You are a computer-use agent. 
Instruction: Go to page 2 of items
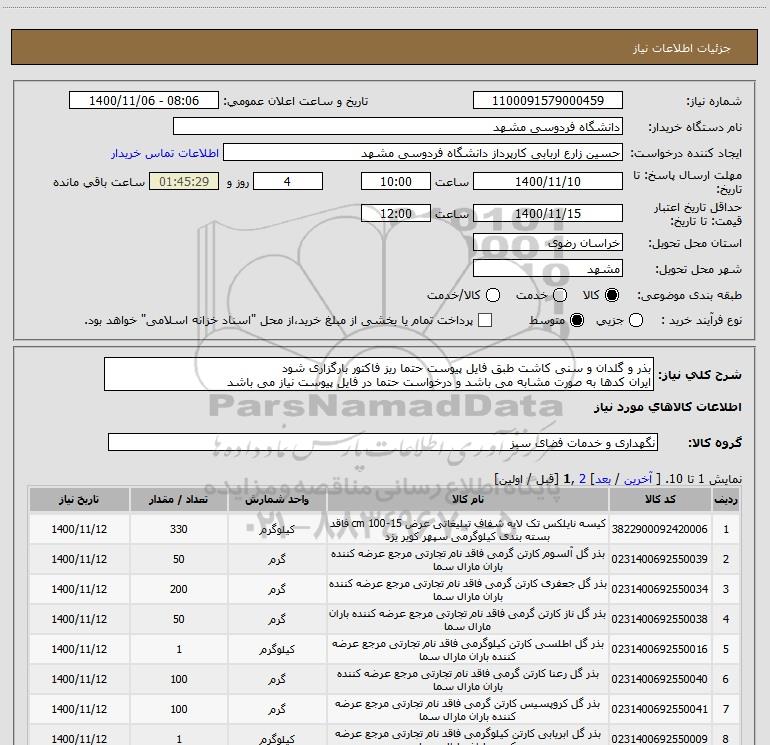pos(582,479)
